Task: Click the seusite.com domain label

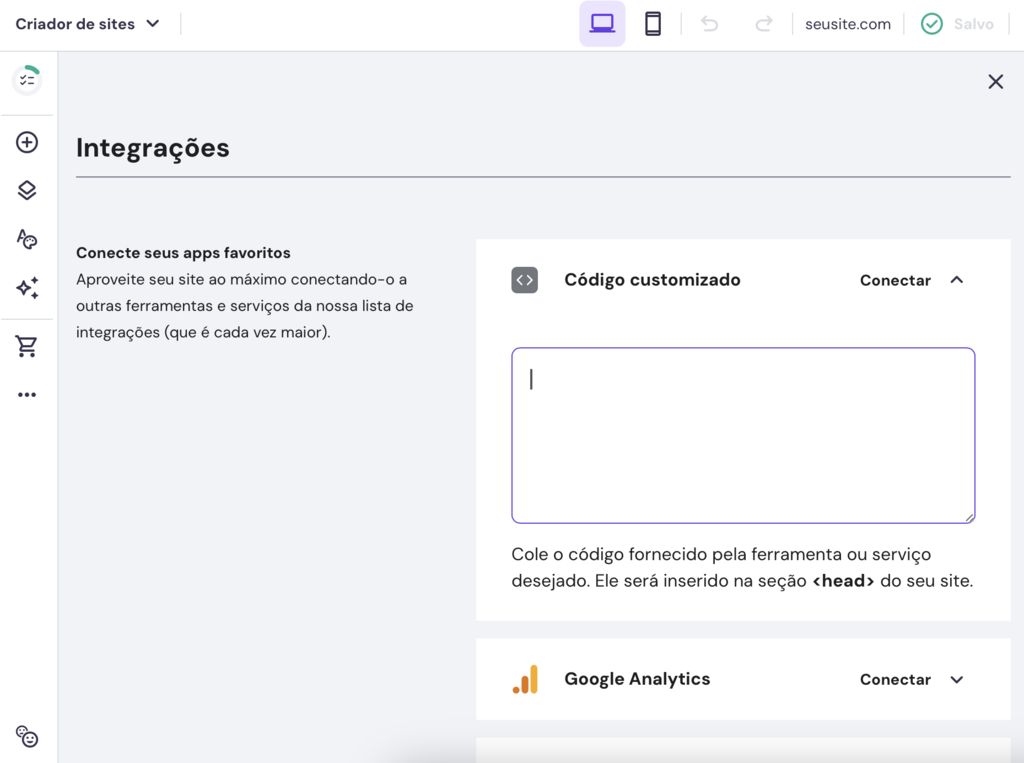Action: [x=847, y=23]
